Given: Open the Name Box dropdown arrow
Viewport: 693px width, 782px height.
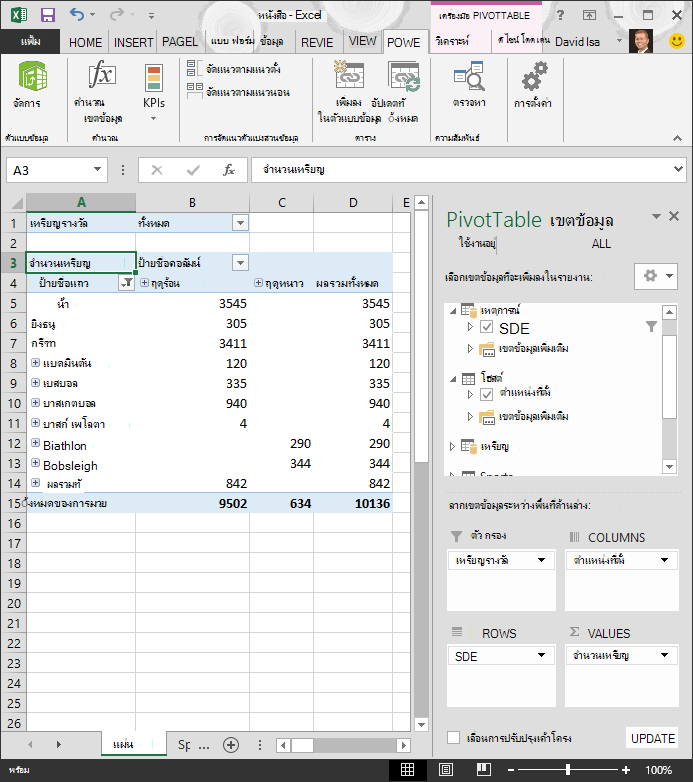Looking at the screenshot, I should pyautogui.click(x=97, y=170).
